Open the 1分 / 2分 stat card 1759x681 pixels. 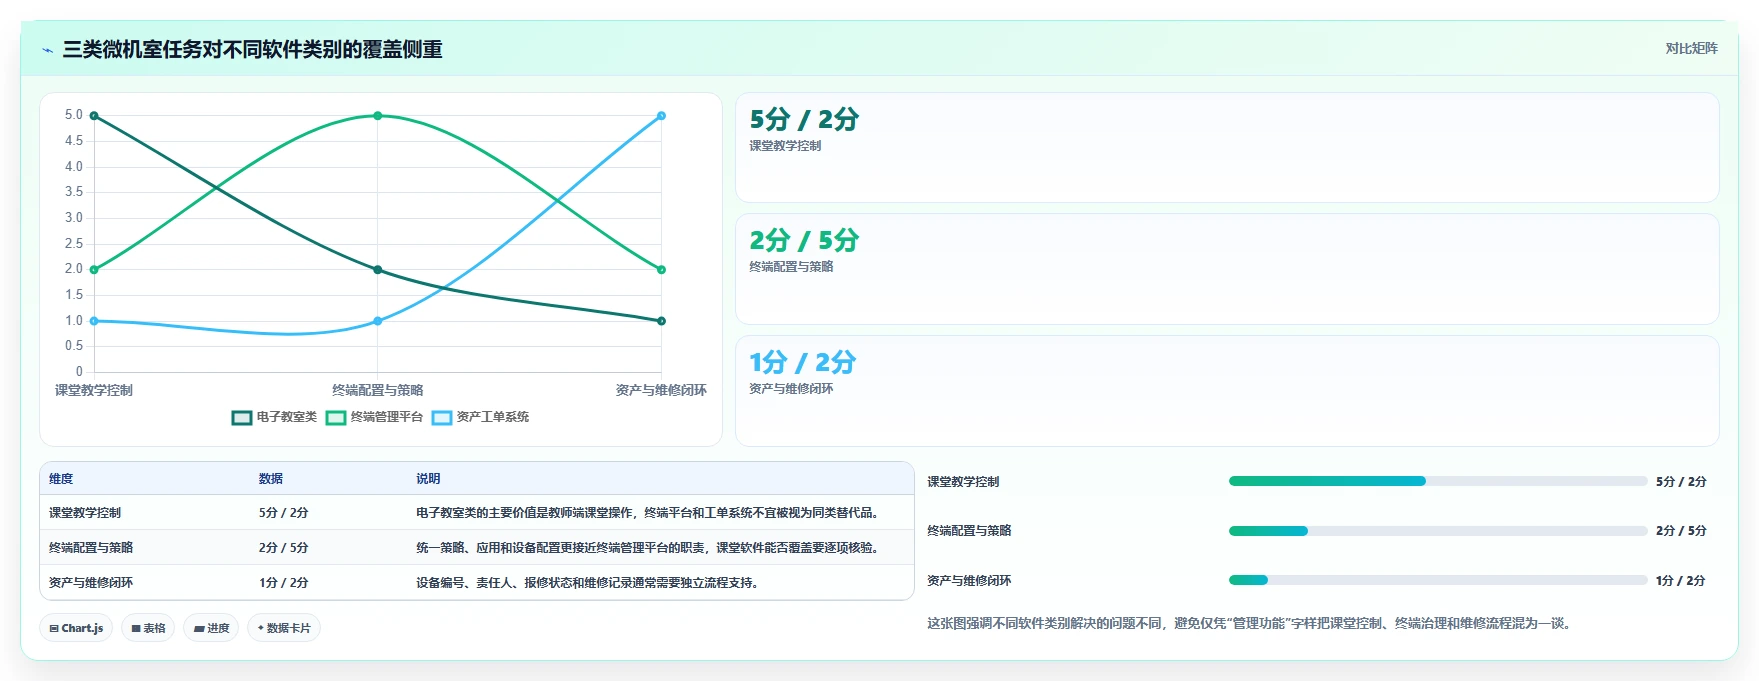1227,391
